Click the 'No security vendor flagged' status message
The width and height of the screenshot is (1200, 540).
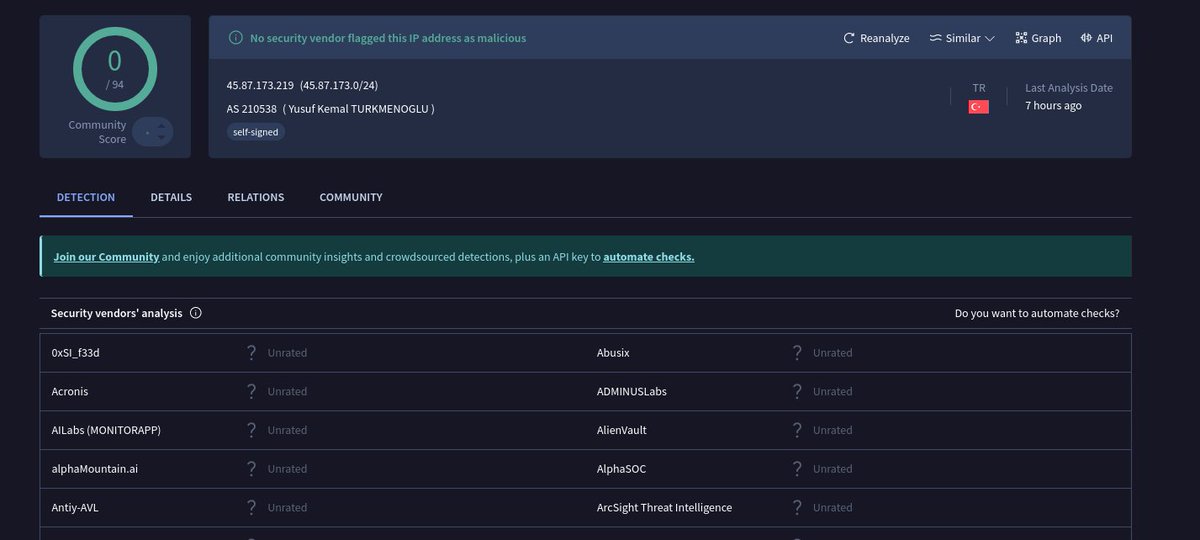point(388,38)
